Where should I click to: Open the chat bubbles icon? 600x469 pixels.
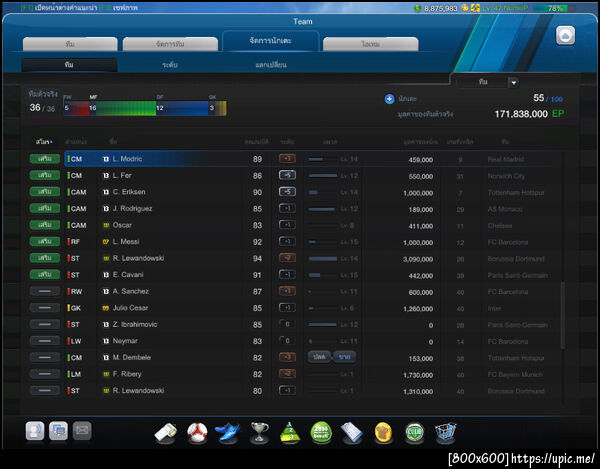58,431
